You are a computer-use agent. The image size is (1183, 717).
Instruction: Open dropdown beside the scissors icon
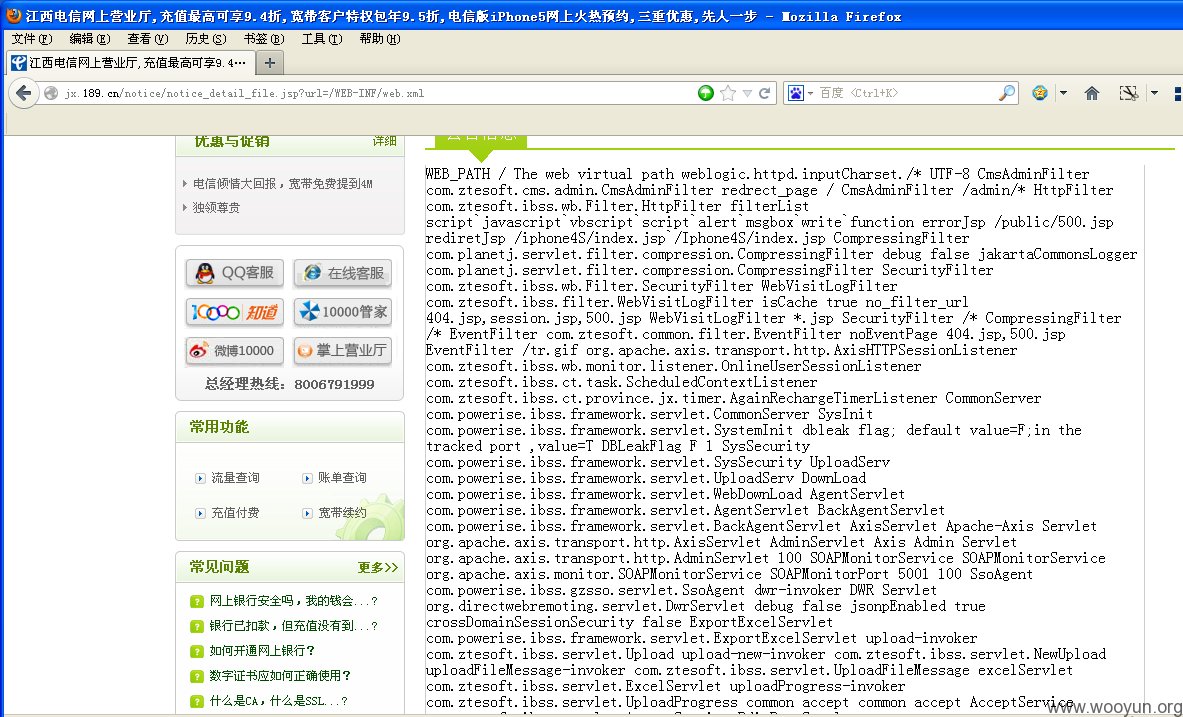(x=1154, y=94)
